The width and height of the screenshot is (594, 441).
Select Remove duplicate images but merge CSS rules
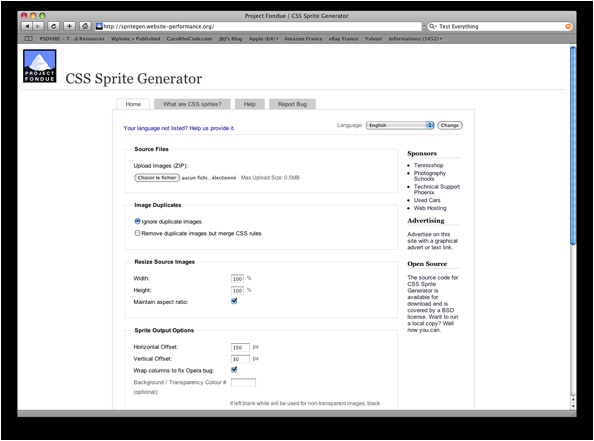138,233
